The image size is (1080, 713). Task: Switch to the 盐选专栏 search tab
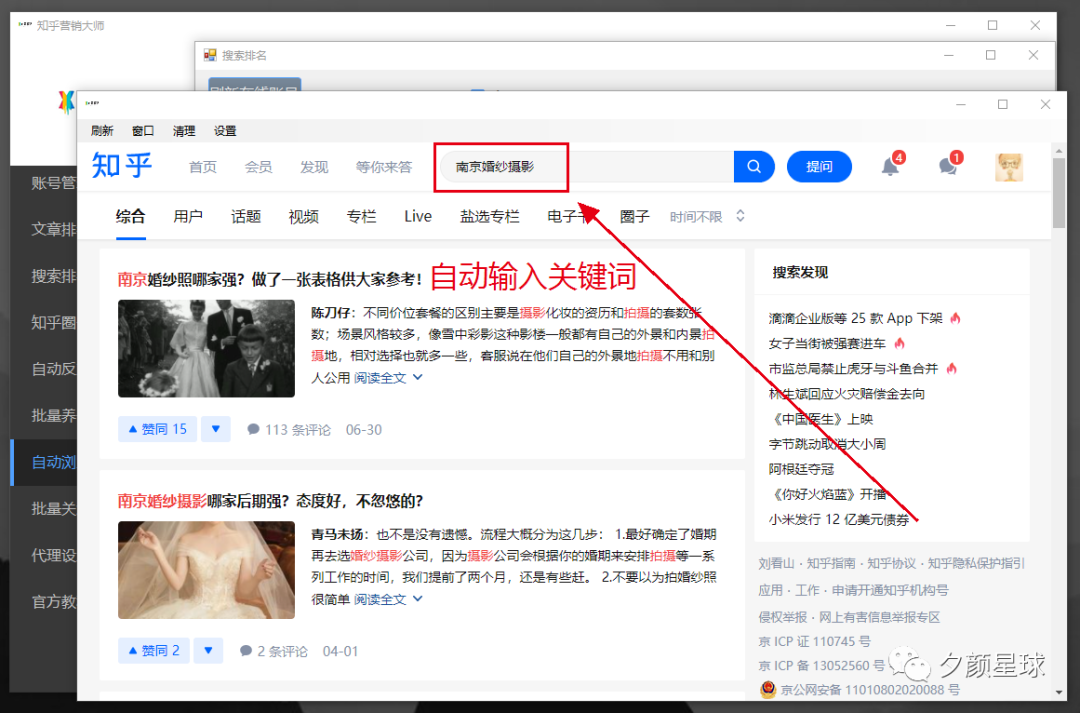[490, 217]
